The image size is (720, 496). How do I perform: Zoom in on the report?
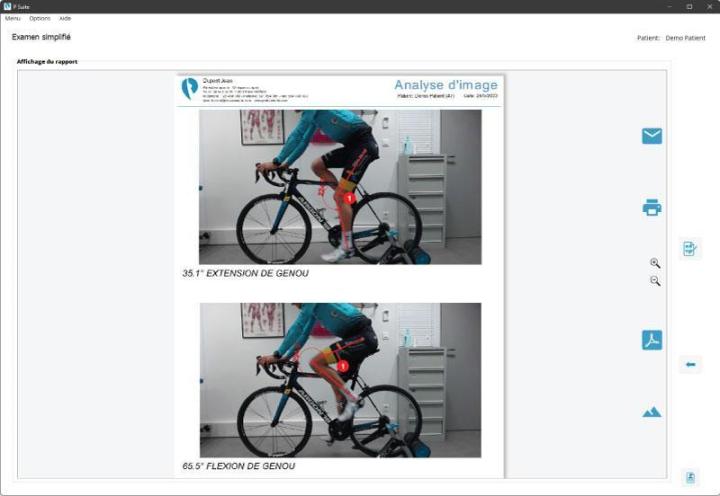[655, 263]
